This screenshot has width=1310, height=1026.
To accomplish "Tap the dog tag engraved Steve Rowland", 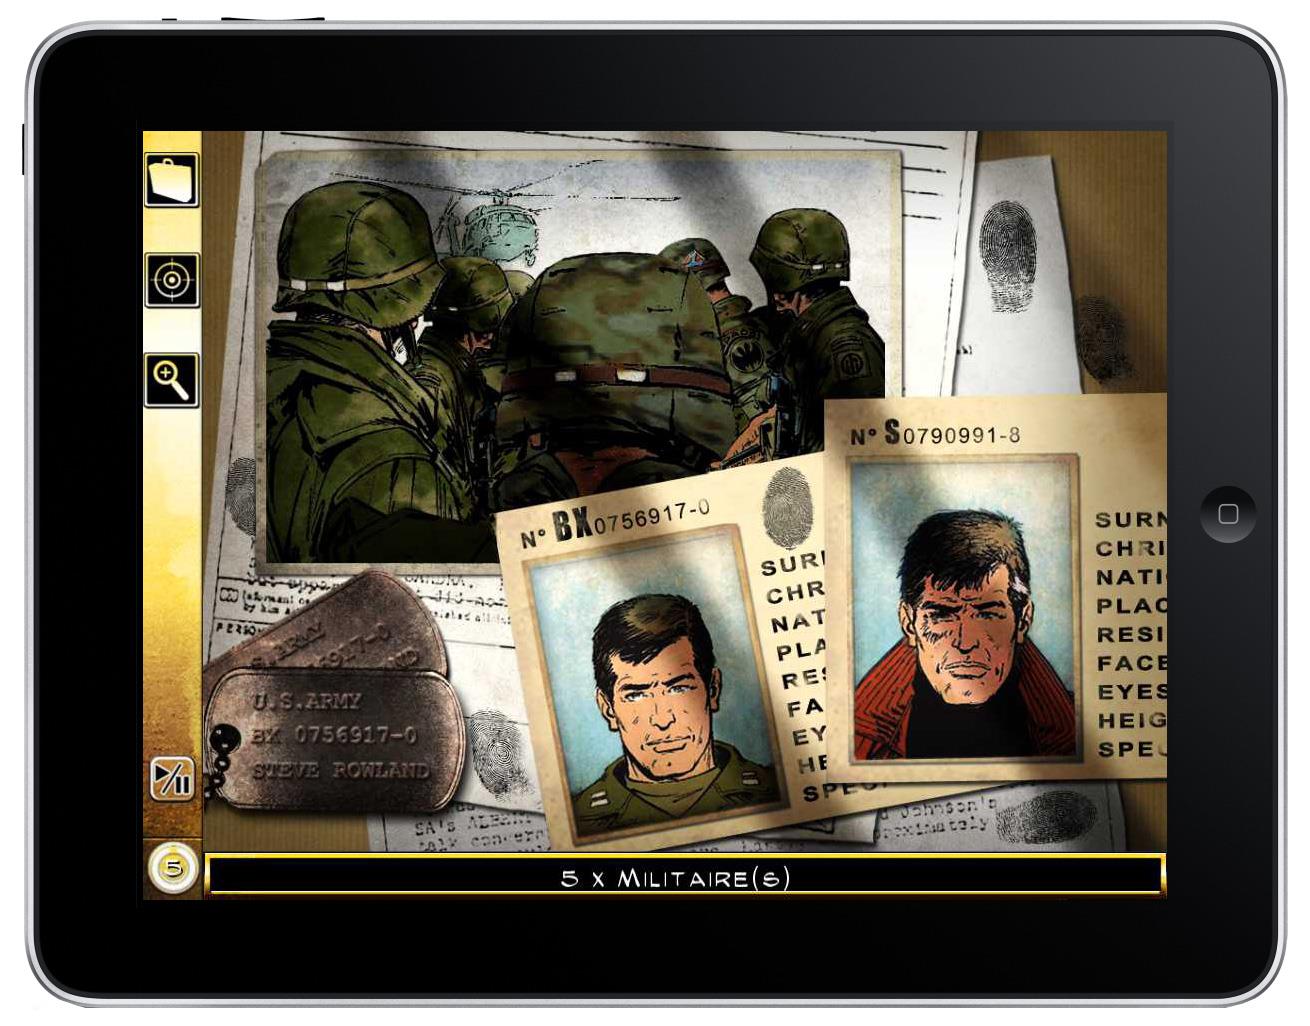I will [x=338, y=736].
